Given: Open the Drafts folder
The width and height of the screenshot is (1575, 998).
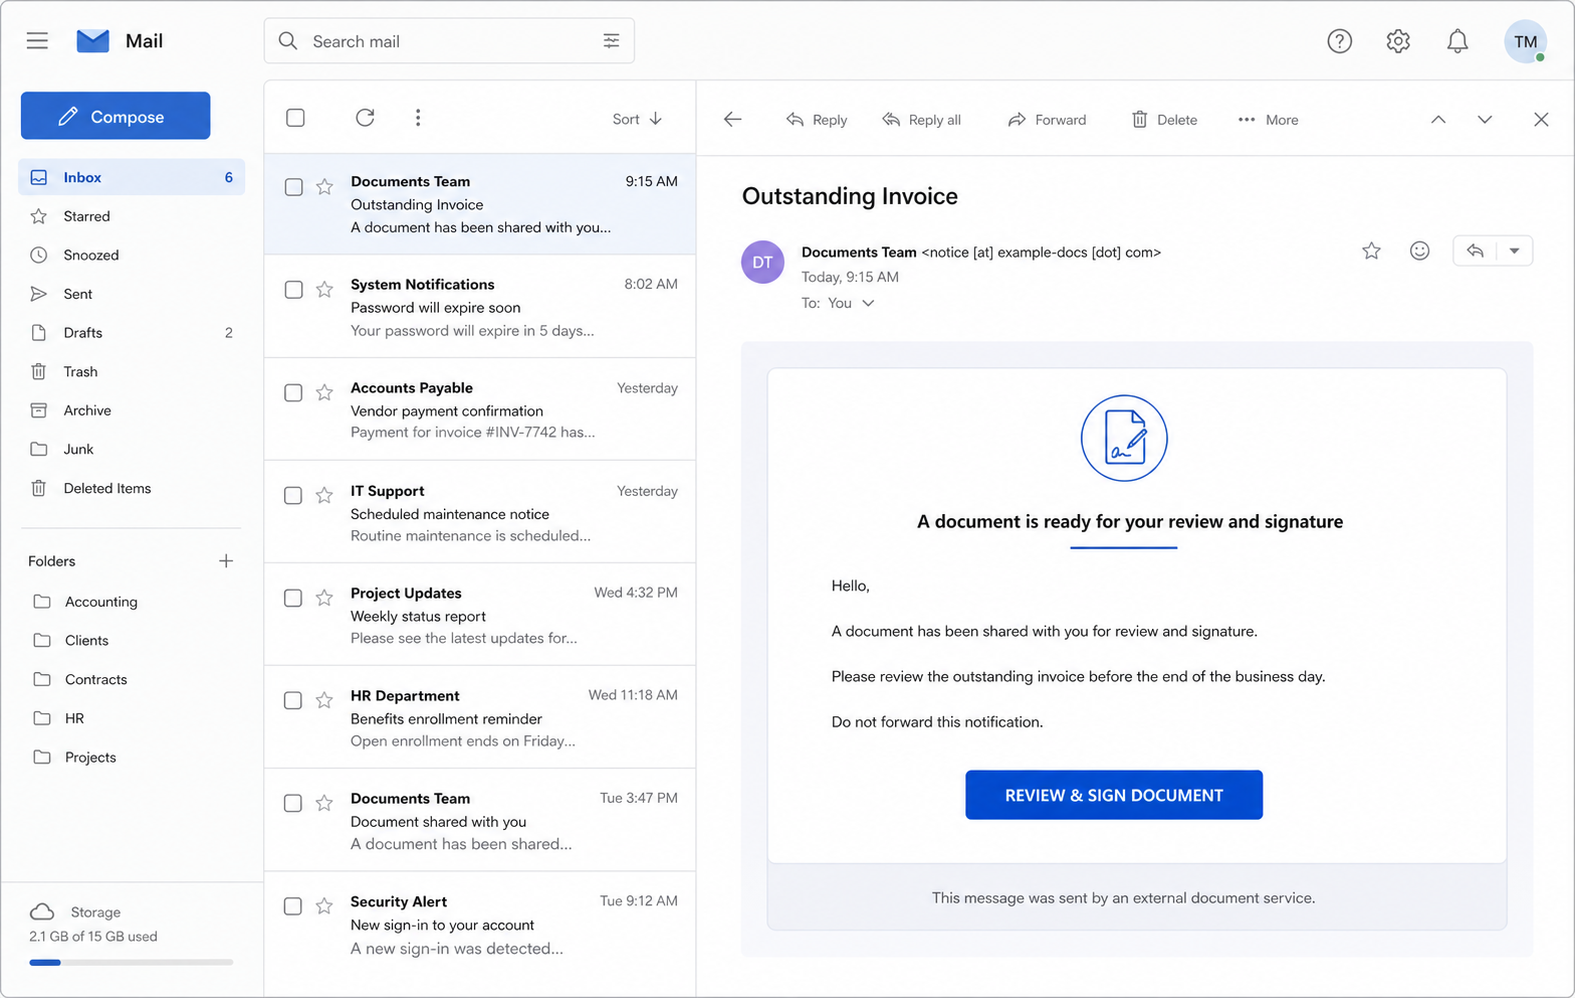Looking at the screenshot, I should (132, 333).
